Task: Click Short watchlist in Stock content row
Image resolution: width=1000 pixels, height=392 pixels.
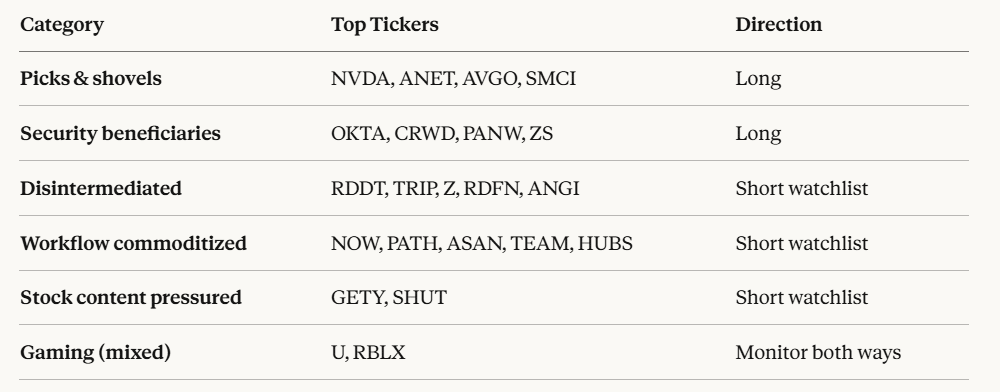Action: pyautogui.click(x=802, y=298)
